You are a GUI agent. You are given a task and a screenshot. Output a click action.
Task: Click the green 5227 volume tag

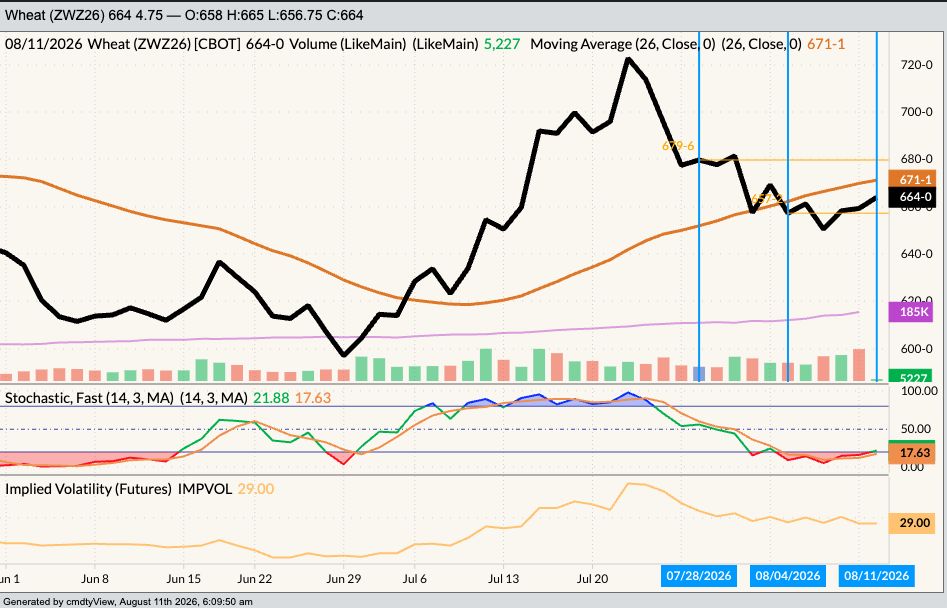pyautogui.click(x=912, y=378)
